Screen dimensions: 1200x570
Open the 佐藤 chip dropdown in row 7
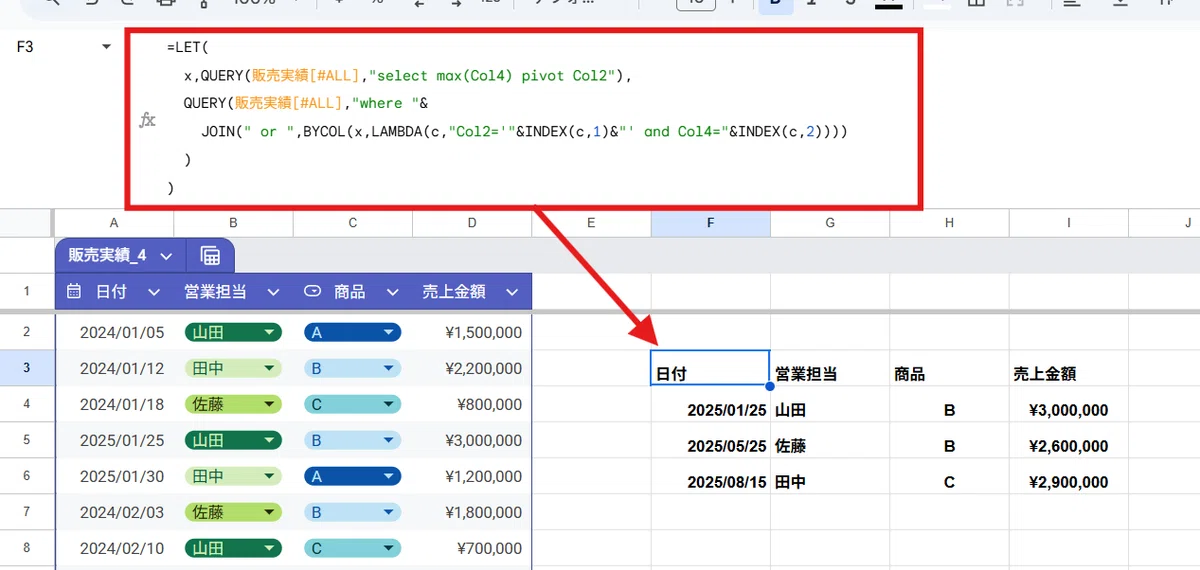tap(268, 513)
